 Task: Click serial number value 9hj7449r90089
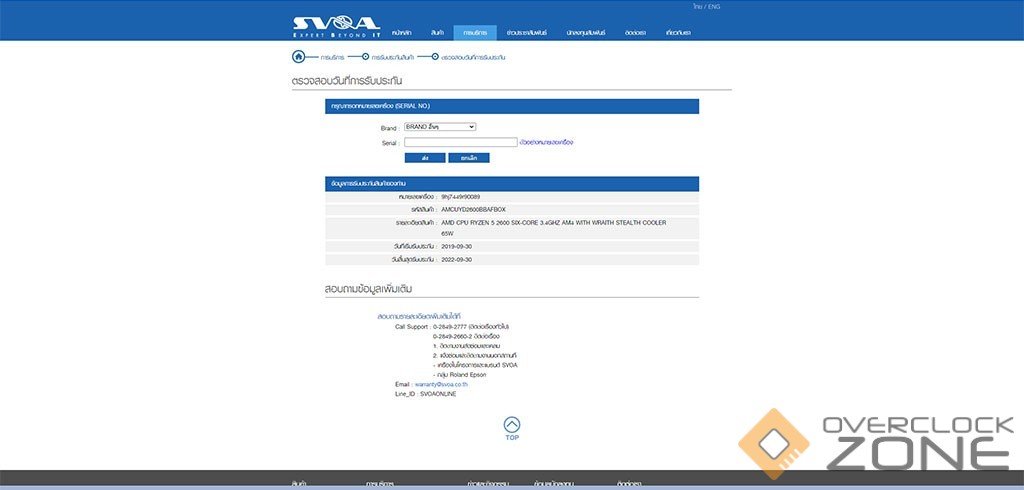coord(461,197)
